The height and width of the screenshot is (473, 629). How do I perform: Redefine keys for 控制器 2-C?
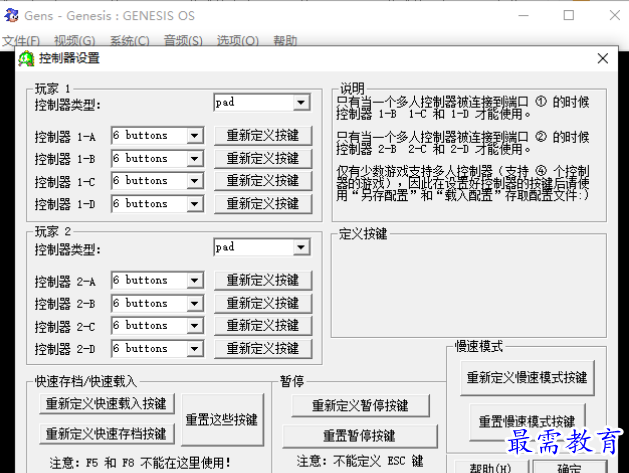point(263,326)
